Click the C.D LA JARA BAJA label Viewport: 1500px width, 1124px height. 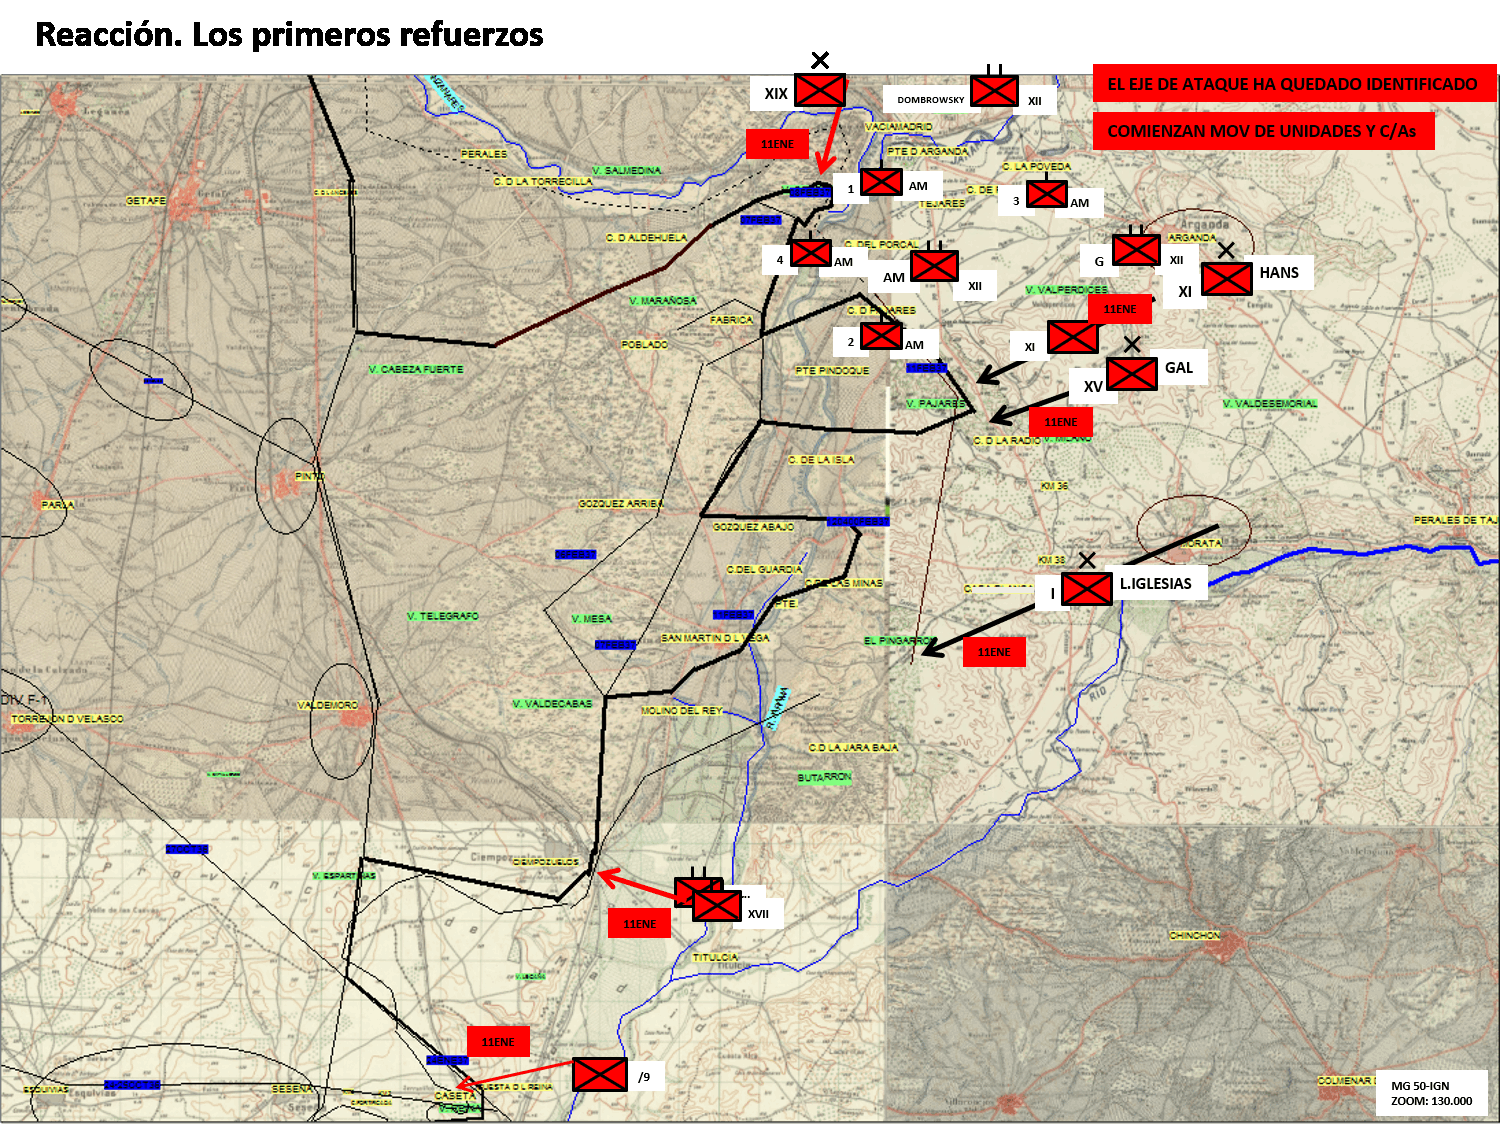(x=853, y=747)
